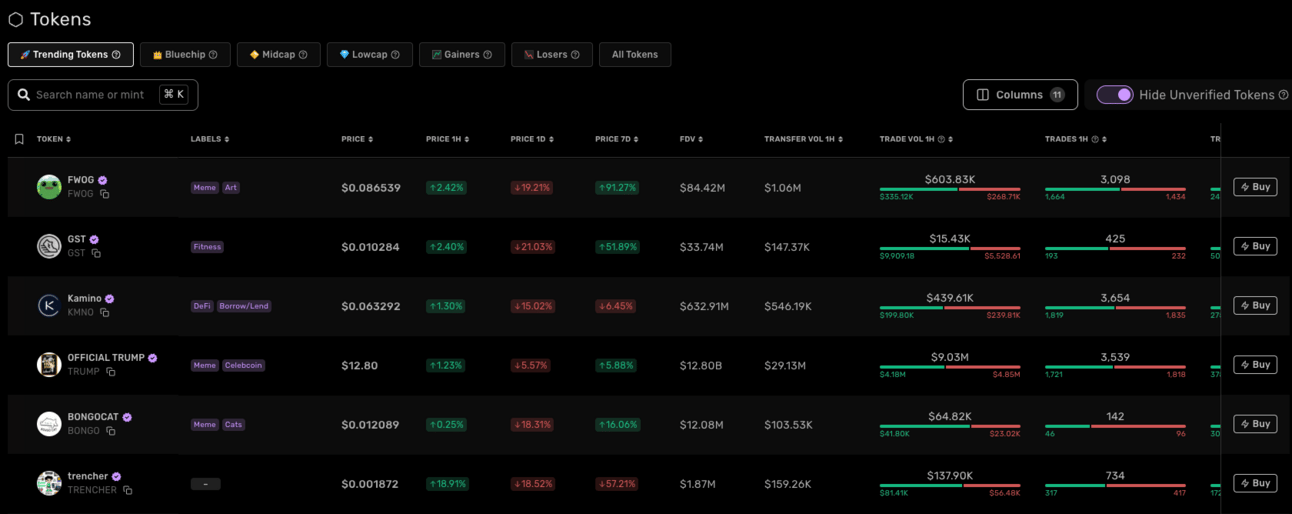Click the $632.91M FDV value

704,306
